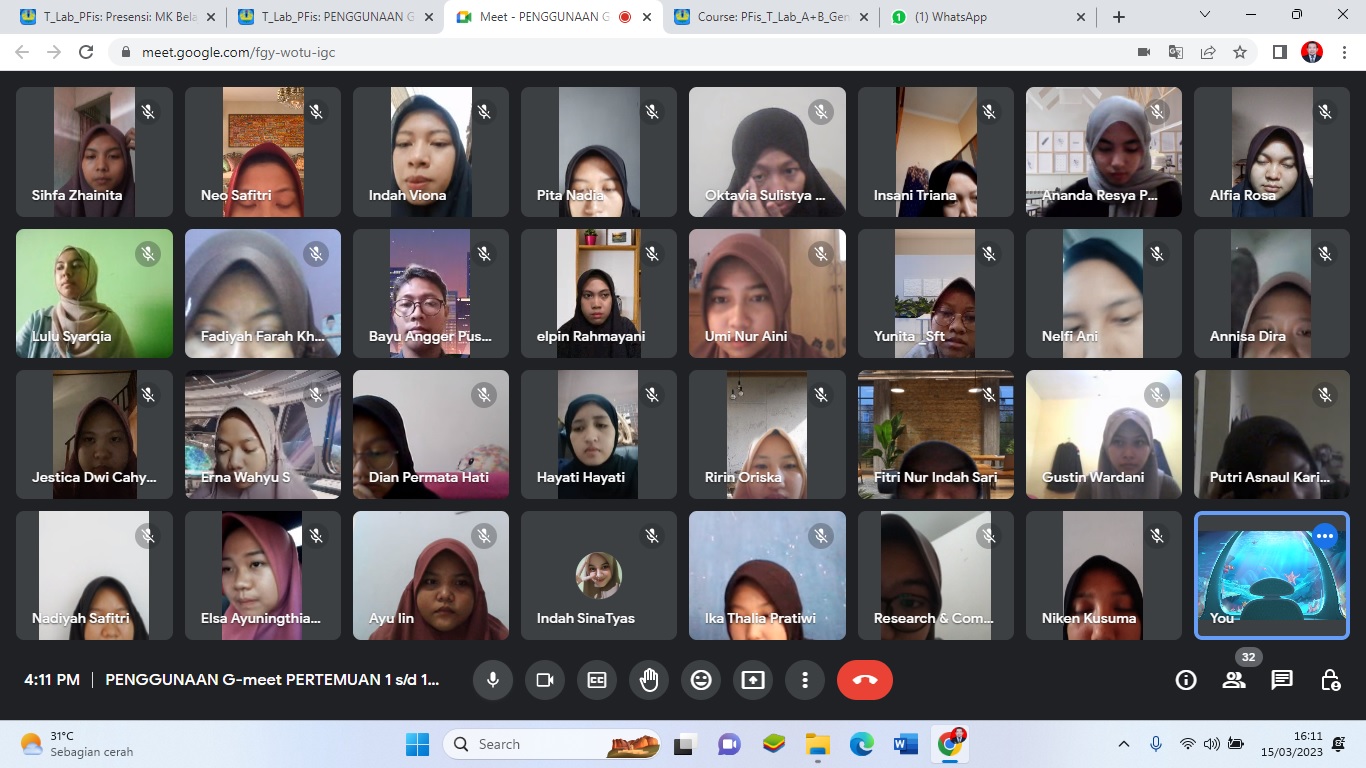Raise hand in the meeting
Image resolution: width=1366 pixels, height=768 pixels.
tap(649, 680)
